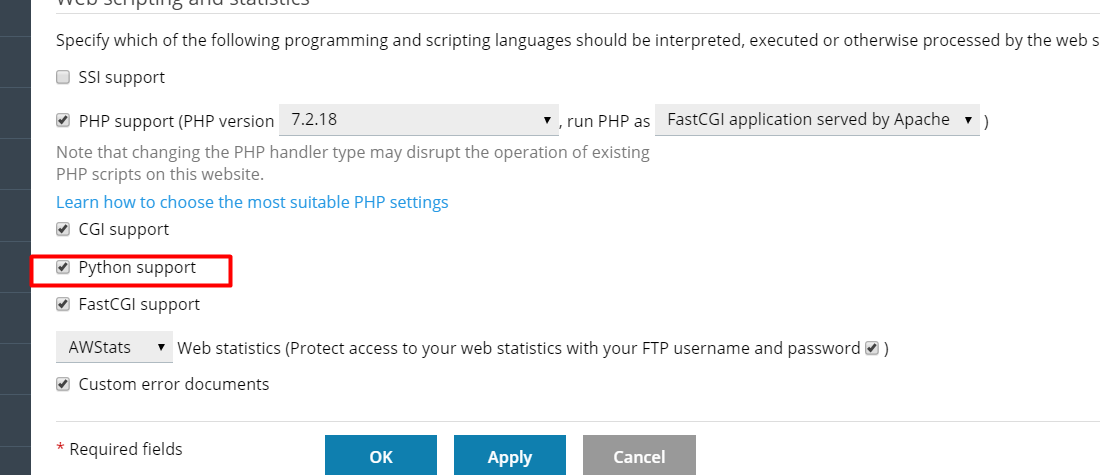Viewport: 1100px width, 475px height.
Task: Click the 'Custom error documents' label text
Action: click(x=174, y=384)
